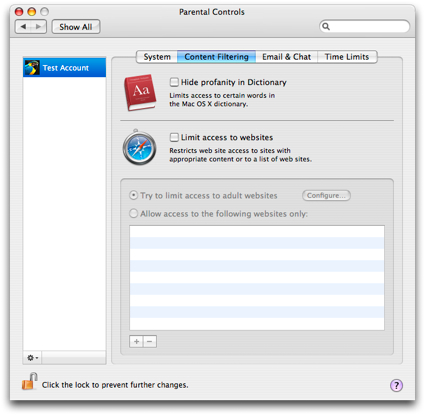The height and width of the screenshot is (415, 425).
Task: Go back with the left arrow
Action: pos(23,27)
